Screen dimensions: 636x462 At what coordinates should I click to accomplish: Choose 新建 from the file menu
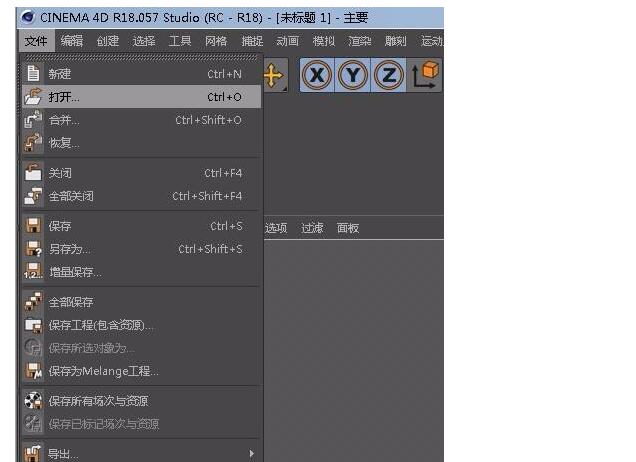tap(142, 74)
